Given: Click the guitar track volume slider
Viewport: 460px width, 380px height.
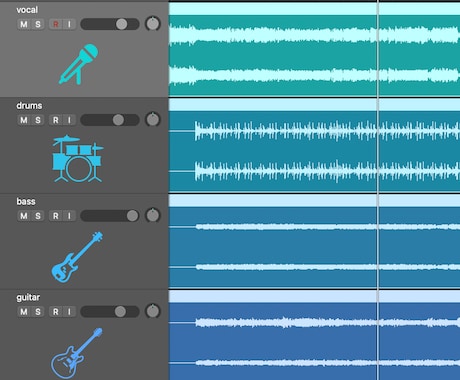Looking at the screenshot, I should click(110, 312).
